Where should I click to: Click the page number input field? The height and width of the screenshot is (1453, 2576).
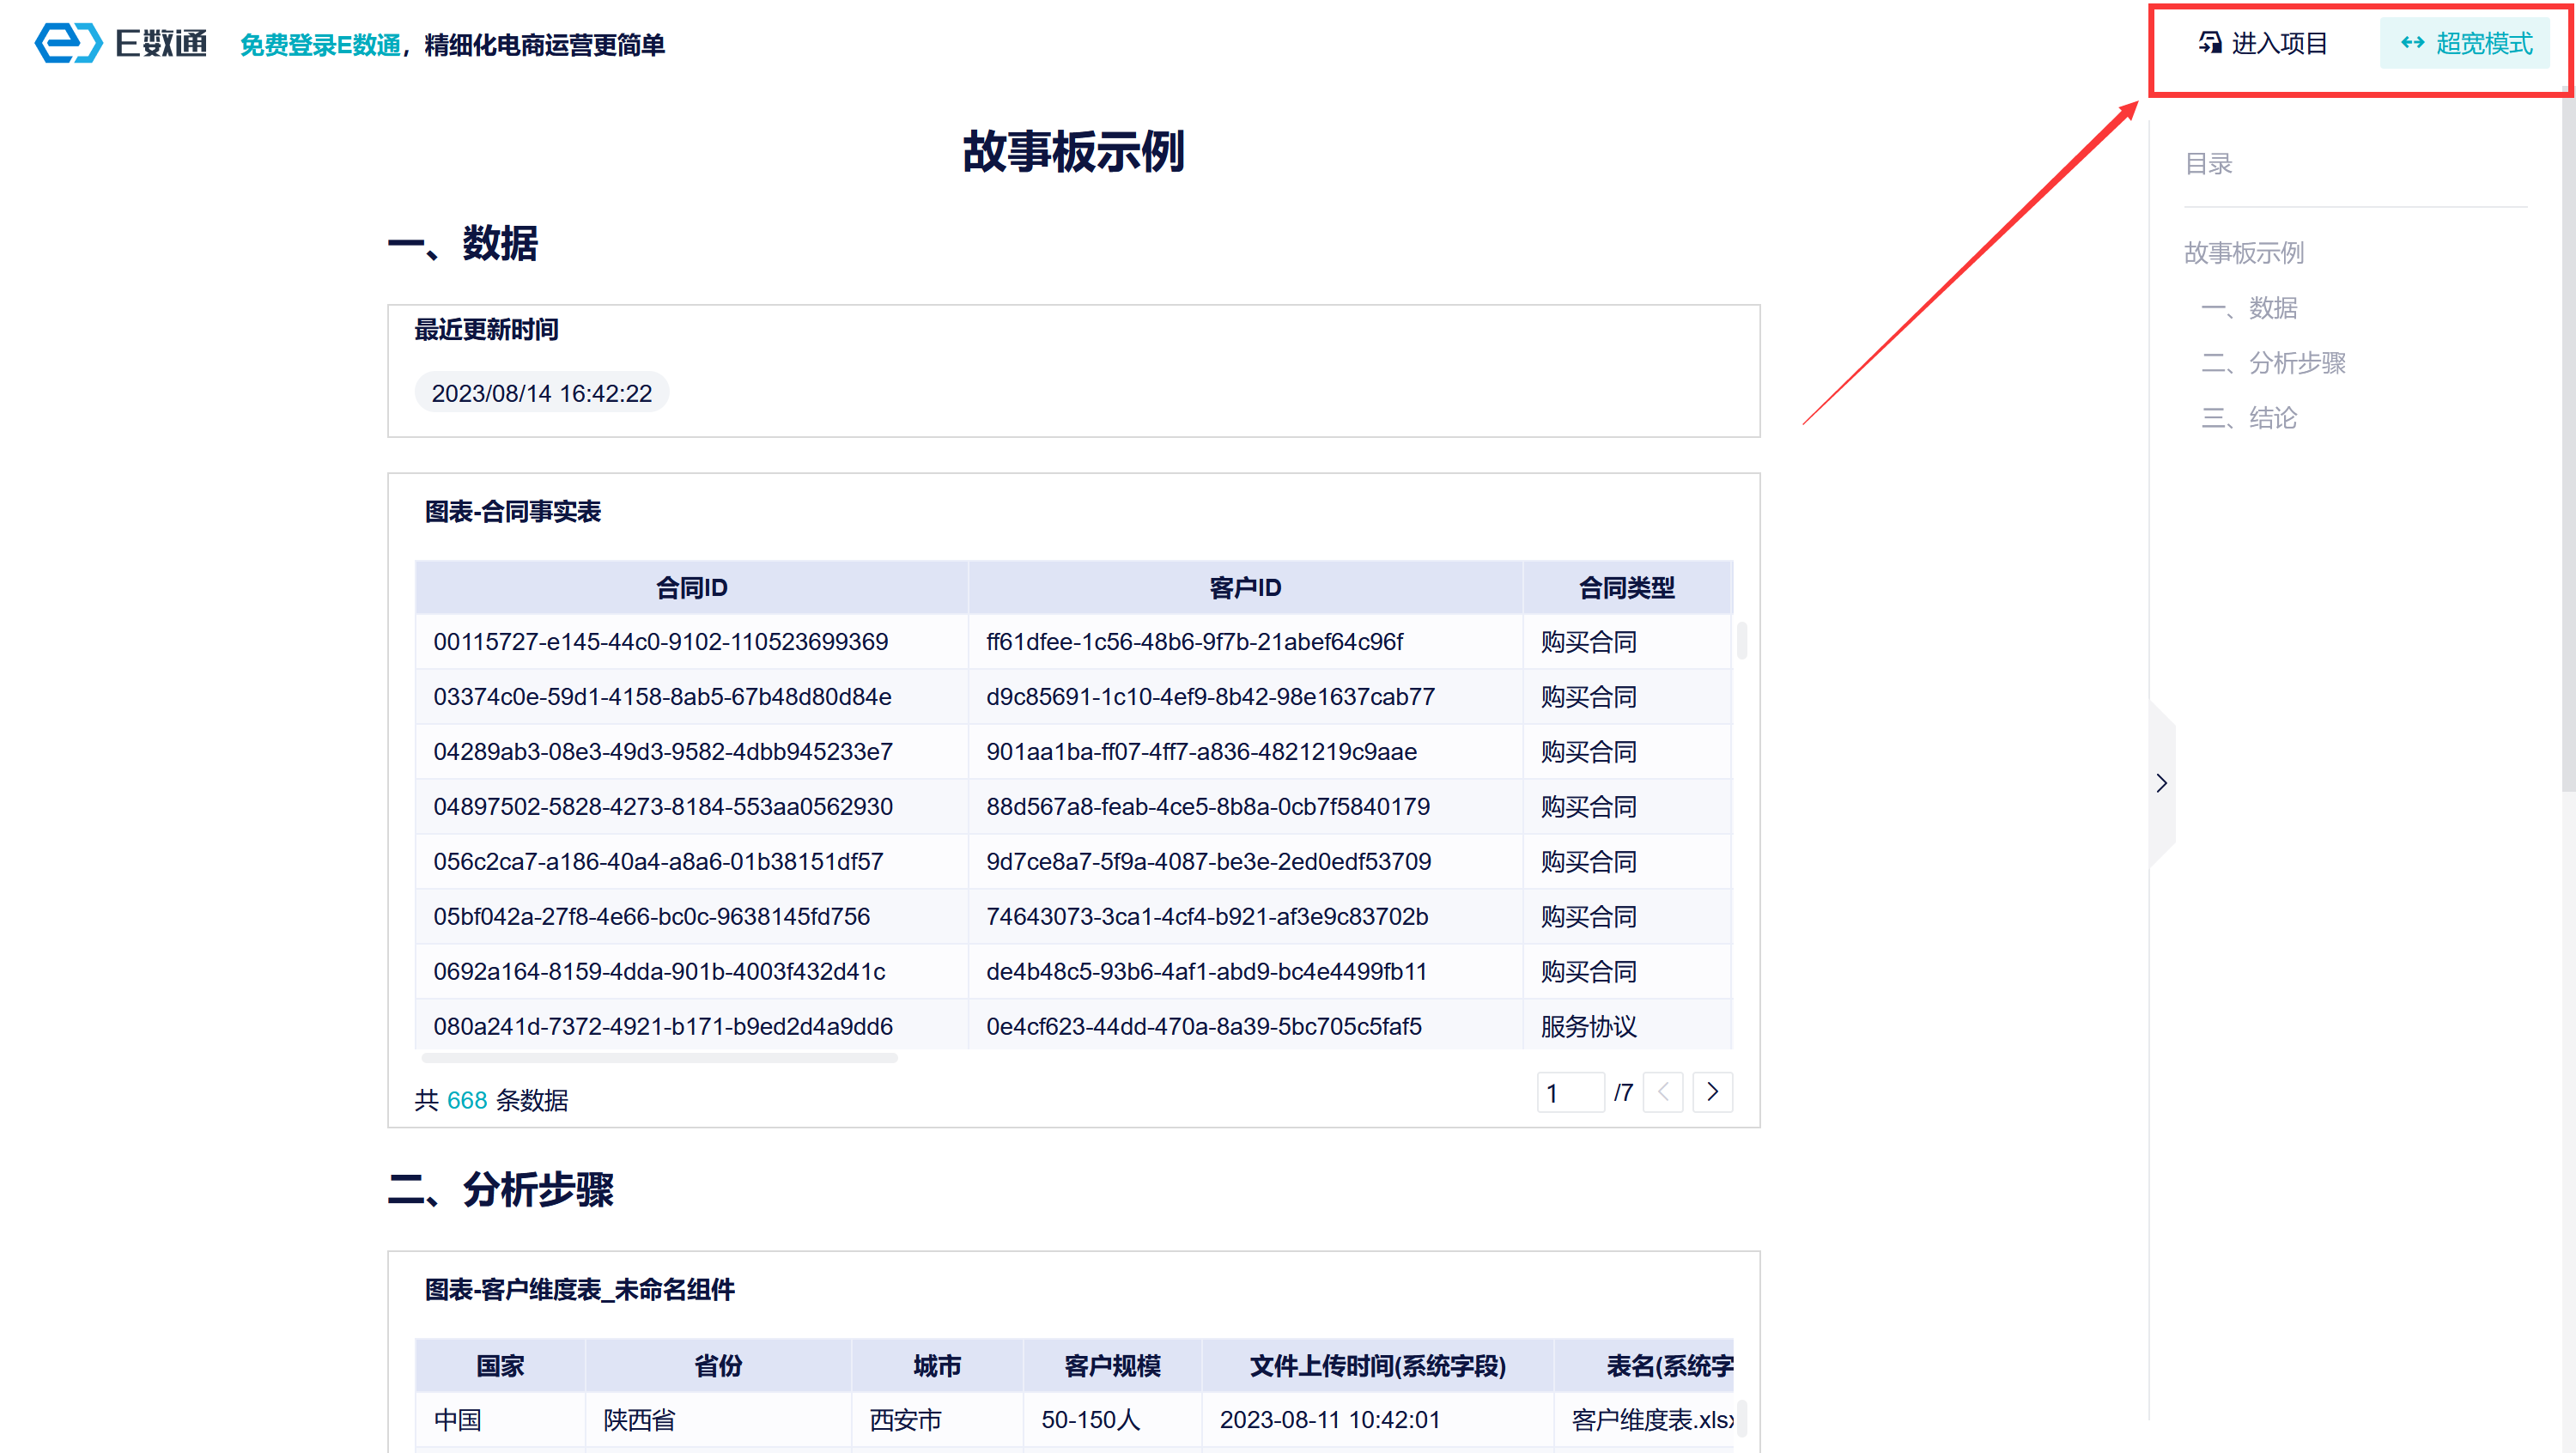pyautogui.click(x=1570, y=1092)
